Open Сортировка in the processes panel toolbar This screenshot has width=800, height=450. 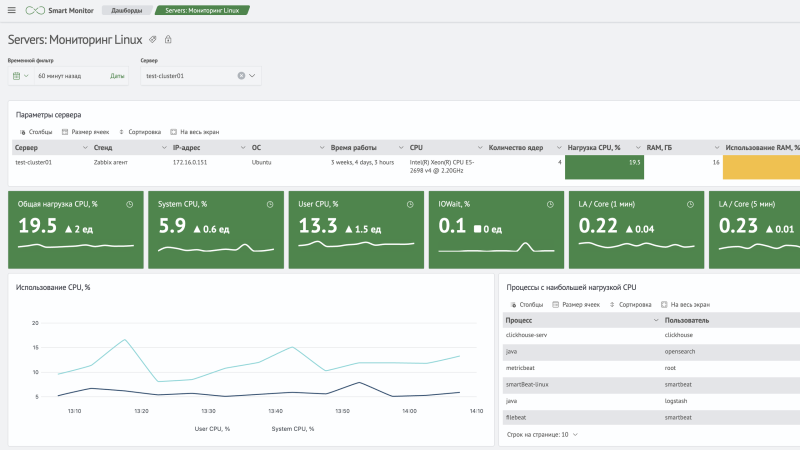point(631,305)
